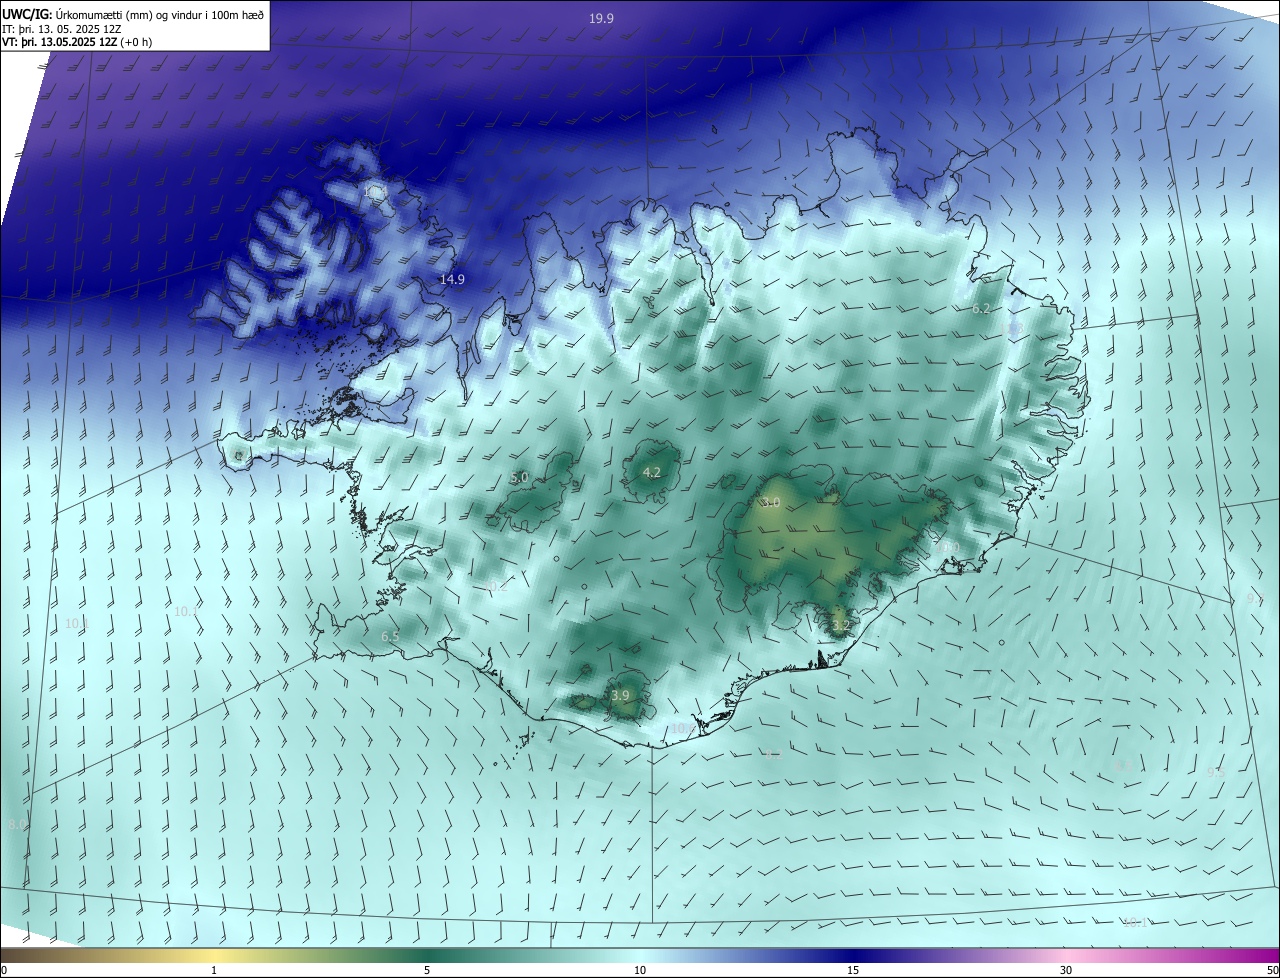Click the 8.0 value at the left edge

coord(17,824)
